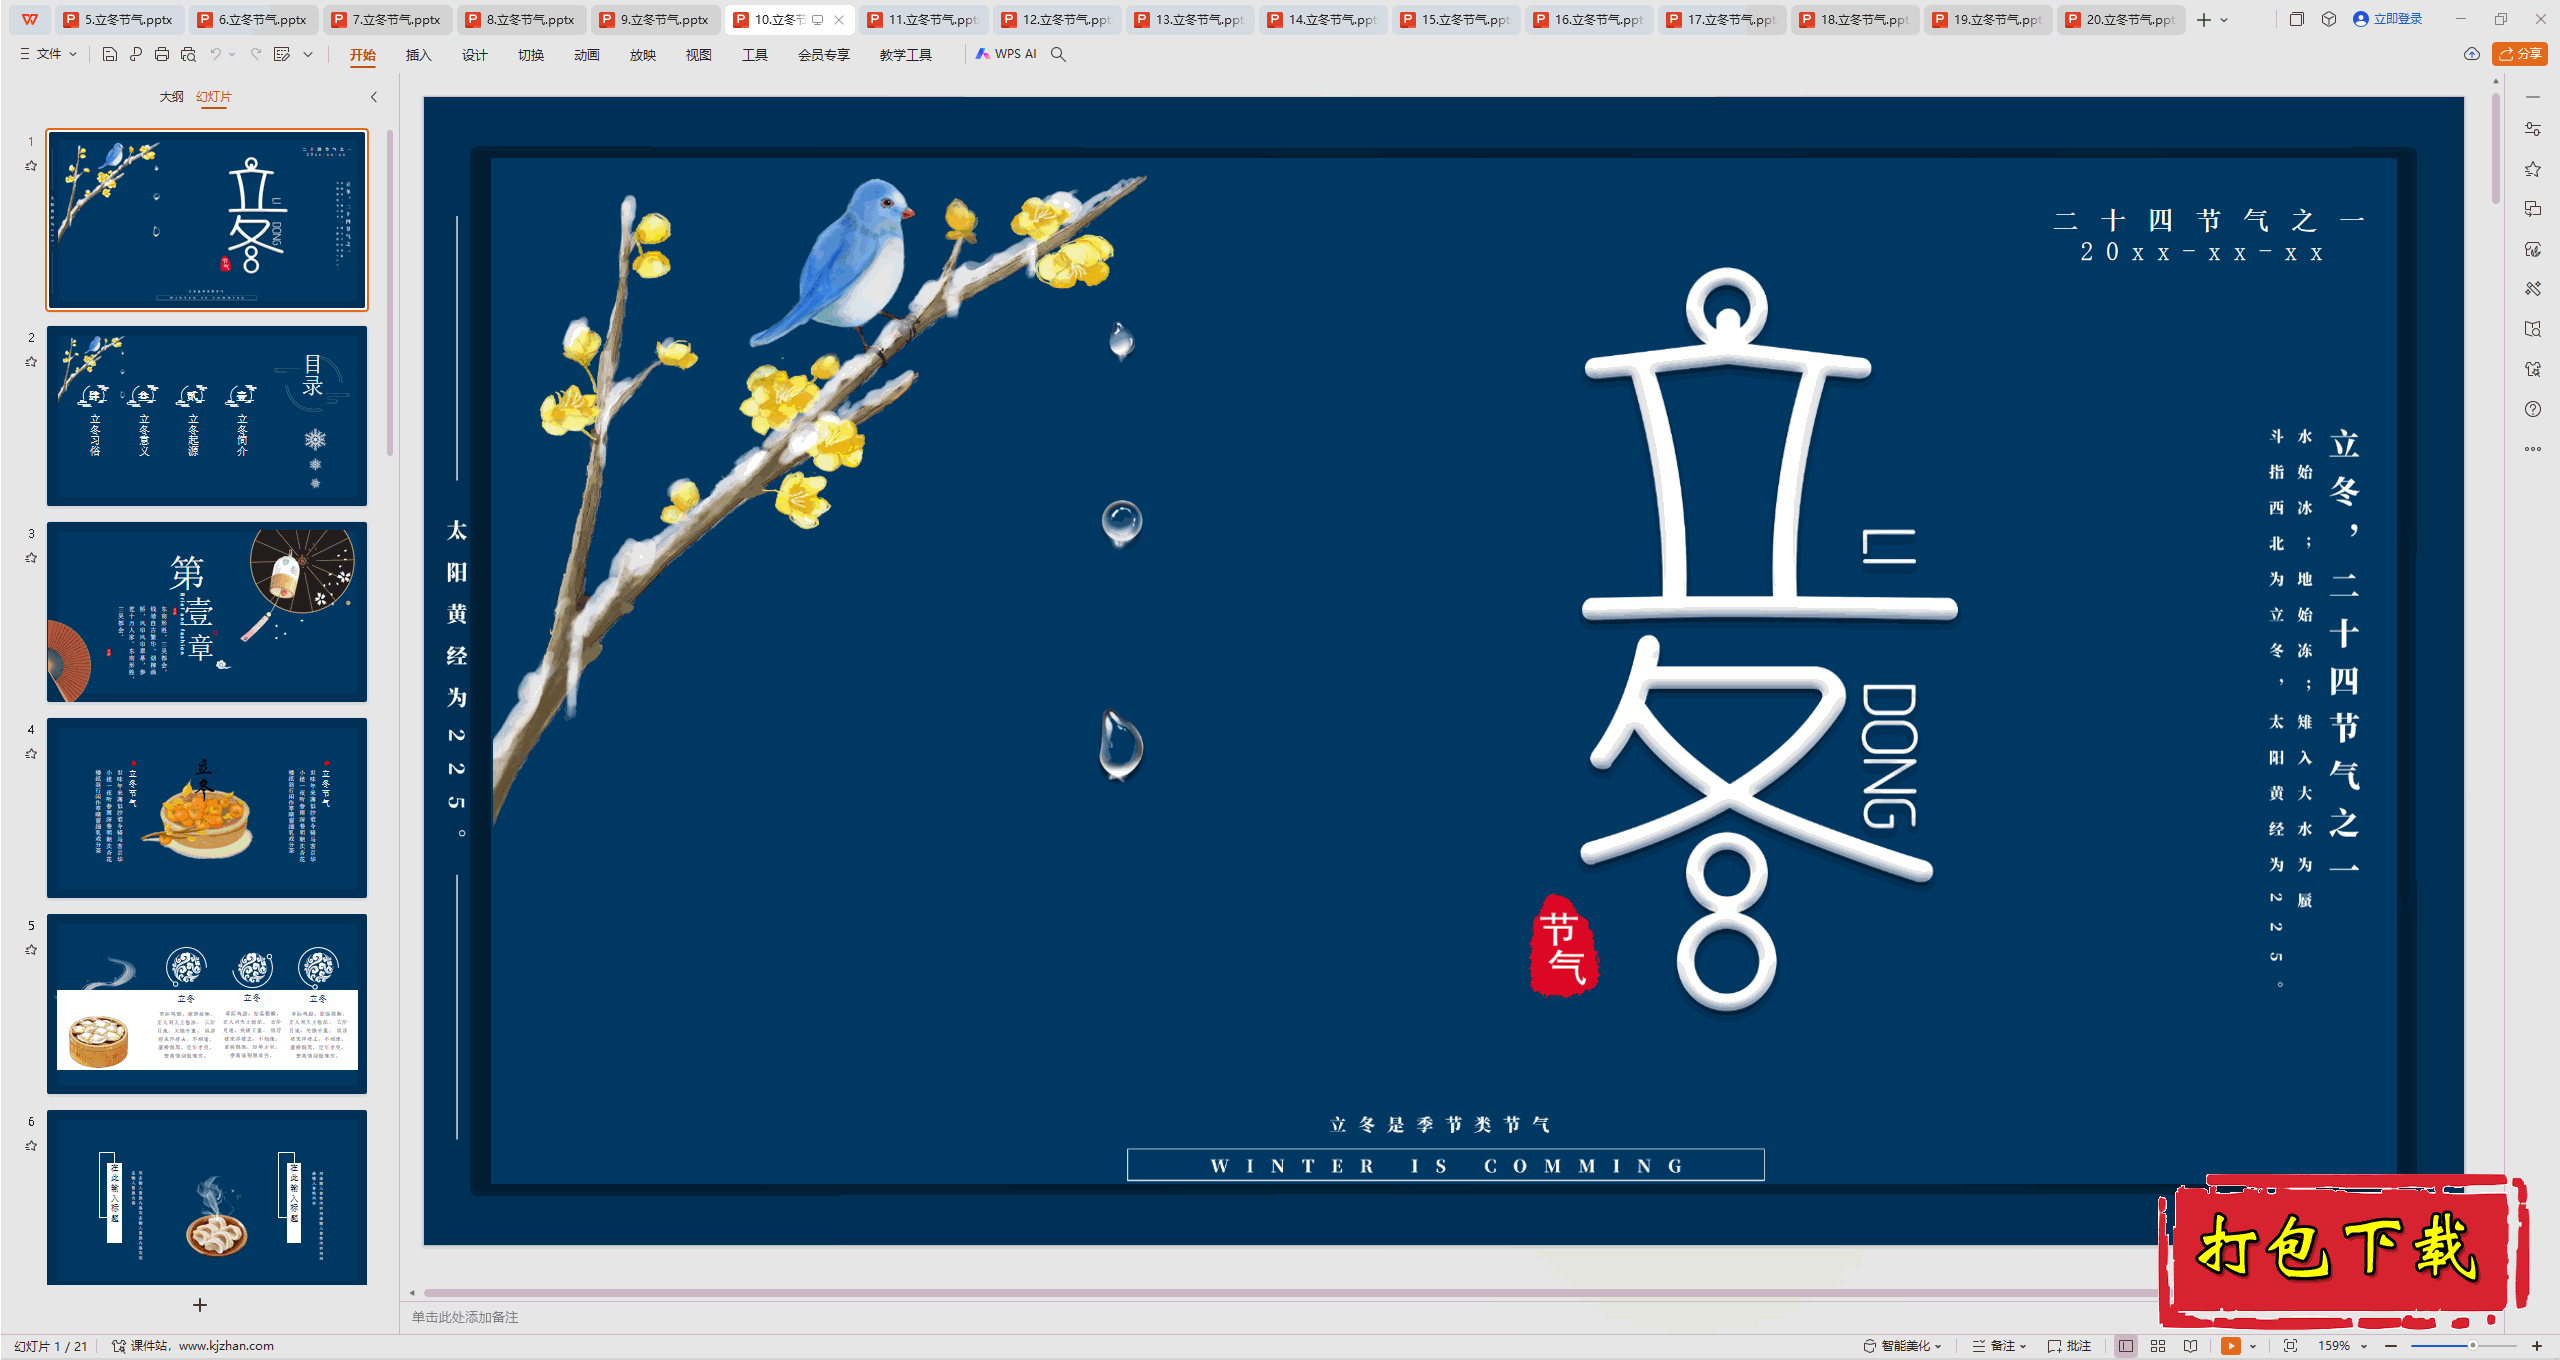The image size is (2560, 1360).
Task: Expand the undo history dropdown arrow
Action: 232,54
